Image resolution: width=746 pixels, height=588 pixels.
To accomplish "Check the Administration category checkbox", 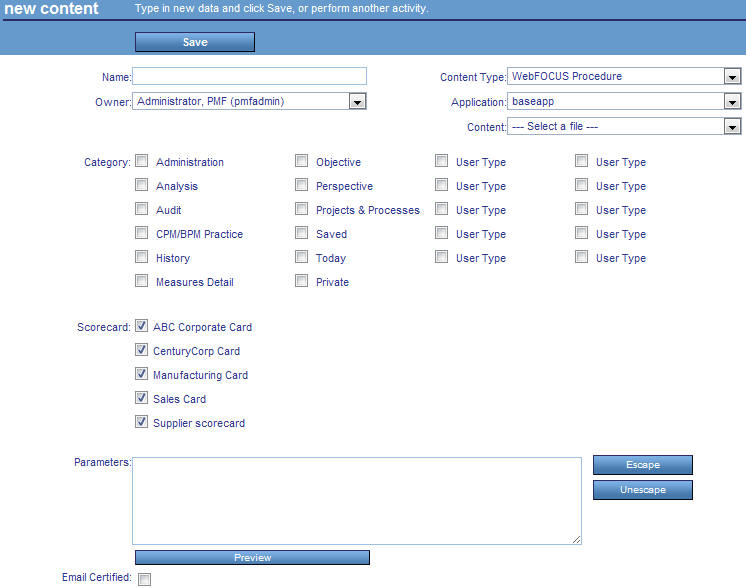I will [141, 161].
